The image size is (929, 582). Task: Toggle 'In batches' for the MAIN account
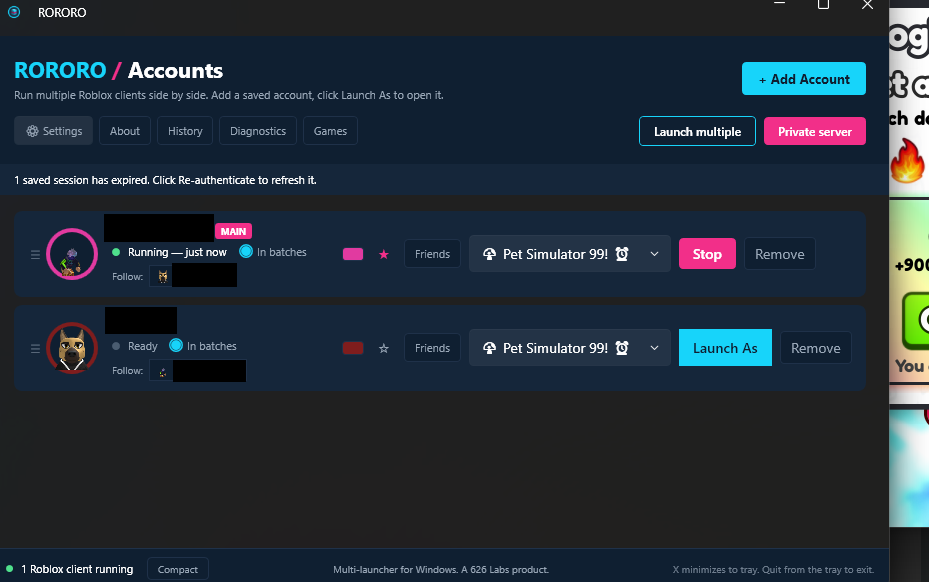(x=246, y=251)
